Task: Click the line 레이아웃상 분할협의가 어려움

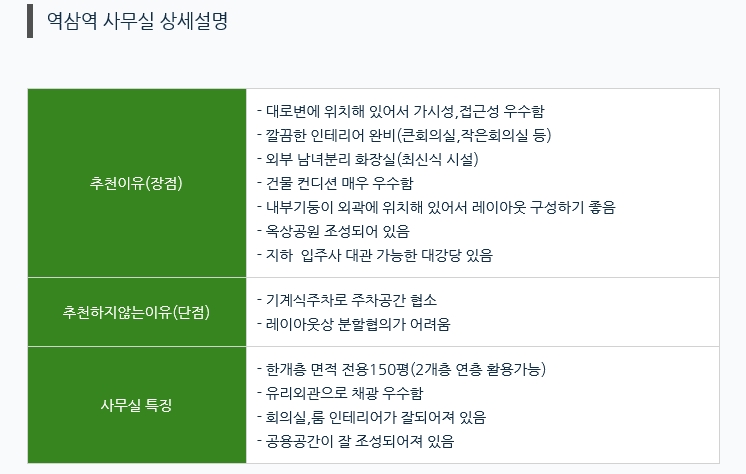Action: click(353, 325)
